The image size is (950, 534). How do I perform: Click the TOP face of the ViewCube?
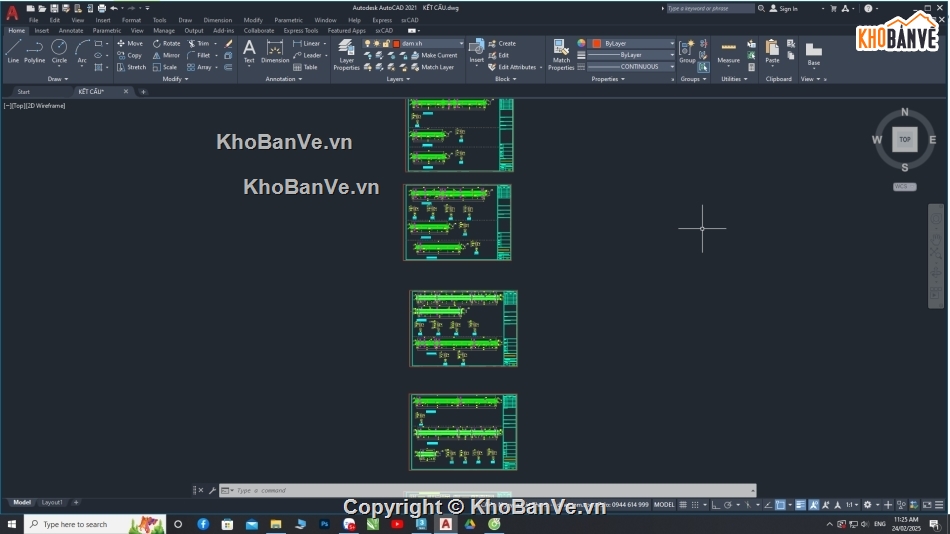point(905,139)
